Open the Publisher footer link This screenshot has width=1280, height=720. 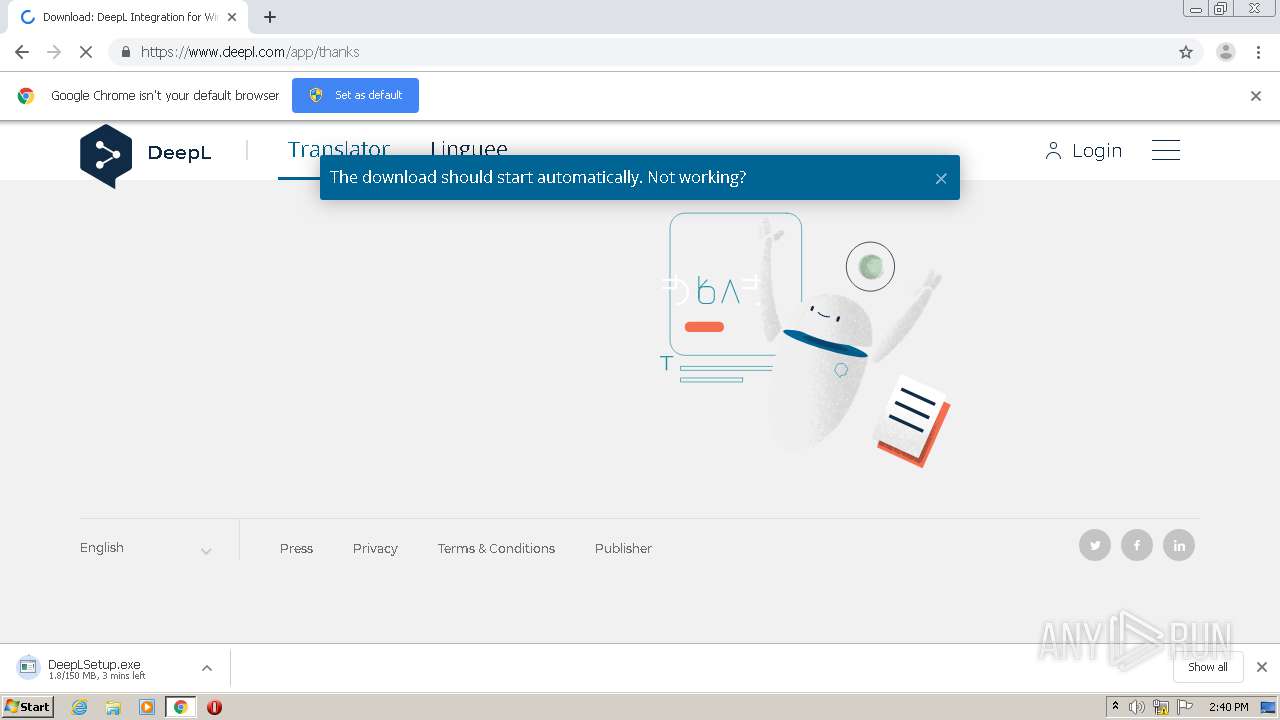tap(623, 548)
